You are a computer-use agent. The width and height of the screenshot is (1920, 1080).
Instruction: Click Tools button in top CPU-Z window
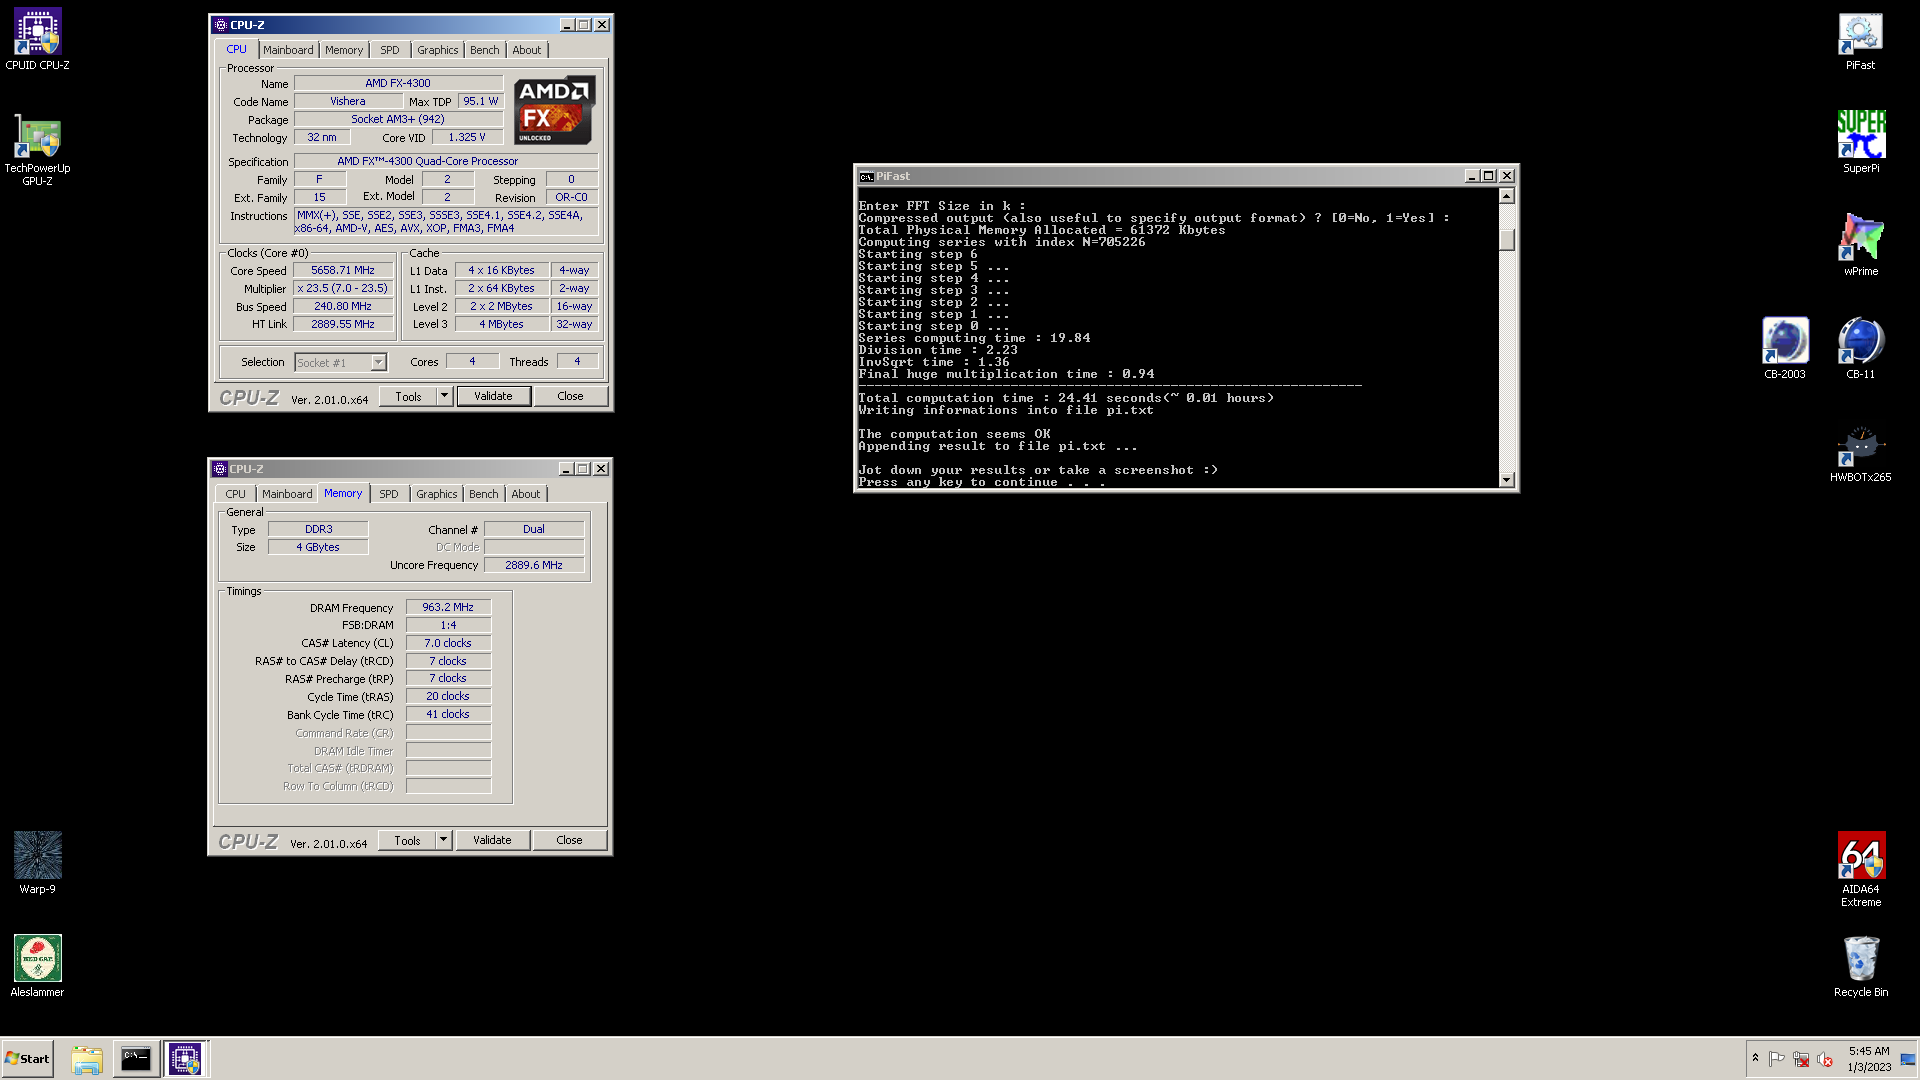point(408,396)
